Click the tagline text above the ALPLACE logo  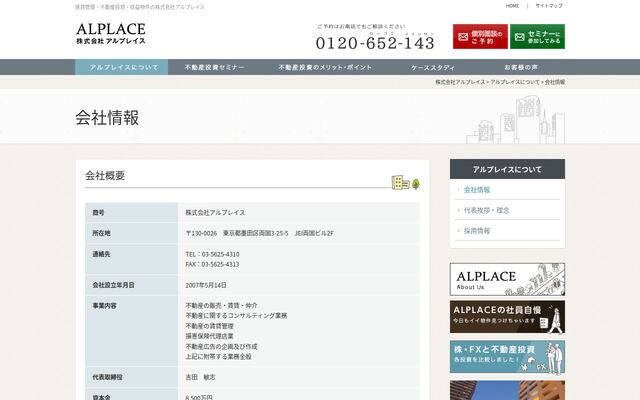[x=140, y=7]
